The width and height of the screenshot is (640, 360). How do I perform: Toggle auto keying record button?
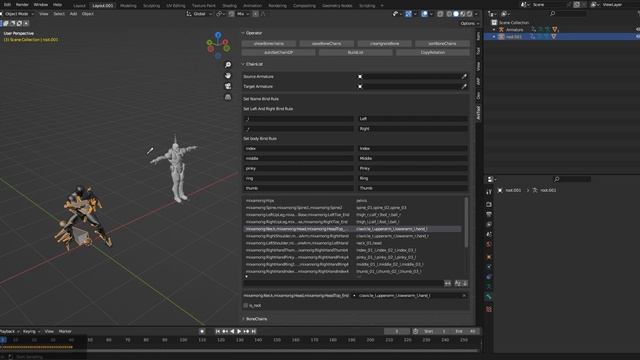(x=202, y=331)
